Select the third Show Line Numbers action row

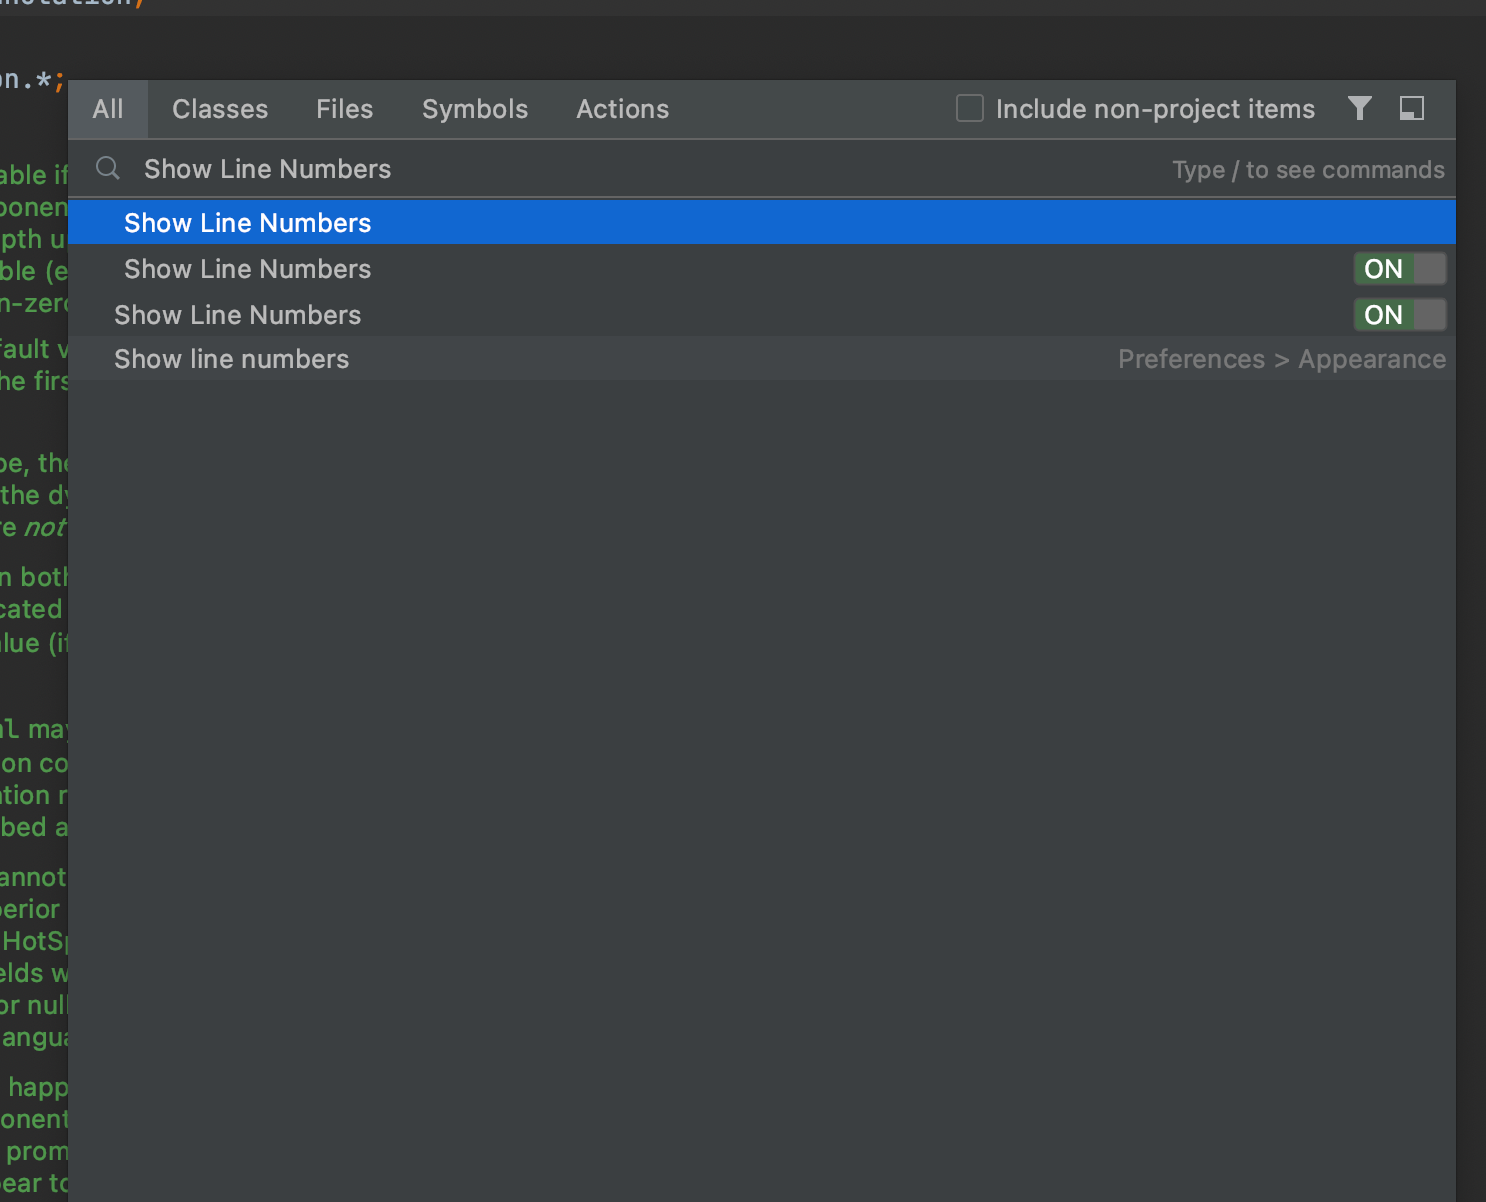[x=237, y=315]
